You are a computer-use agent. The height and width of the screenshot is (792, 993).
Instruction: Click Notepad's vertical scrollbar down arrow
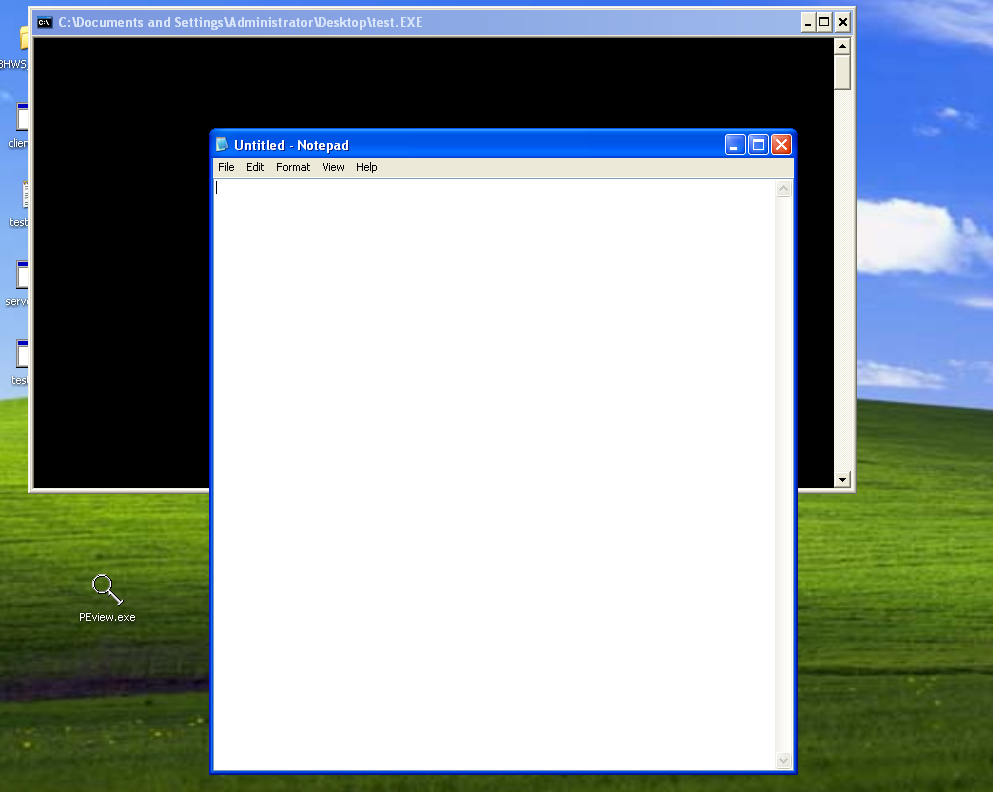point(784,761)
